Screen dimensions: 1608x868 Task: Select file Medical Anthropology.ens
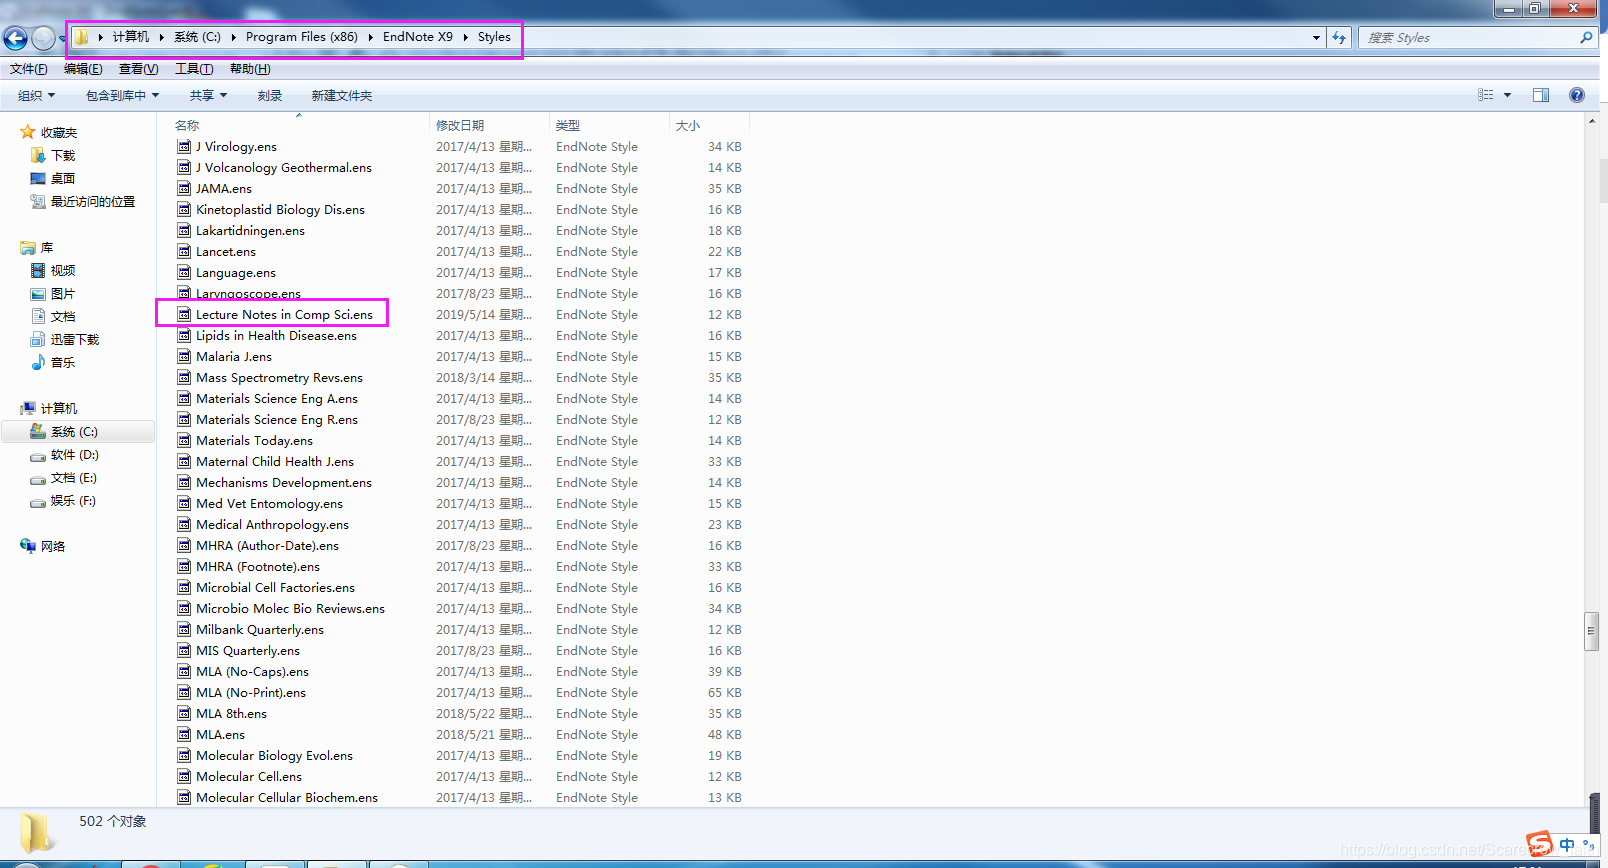[x=272, y=524]
